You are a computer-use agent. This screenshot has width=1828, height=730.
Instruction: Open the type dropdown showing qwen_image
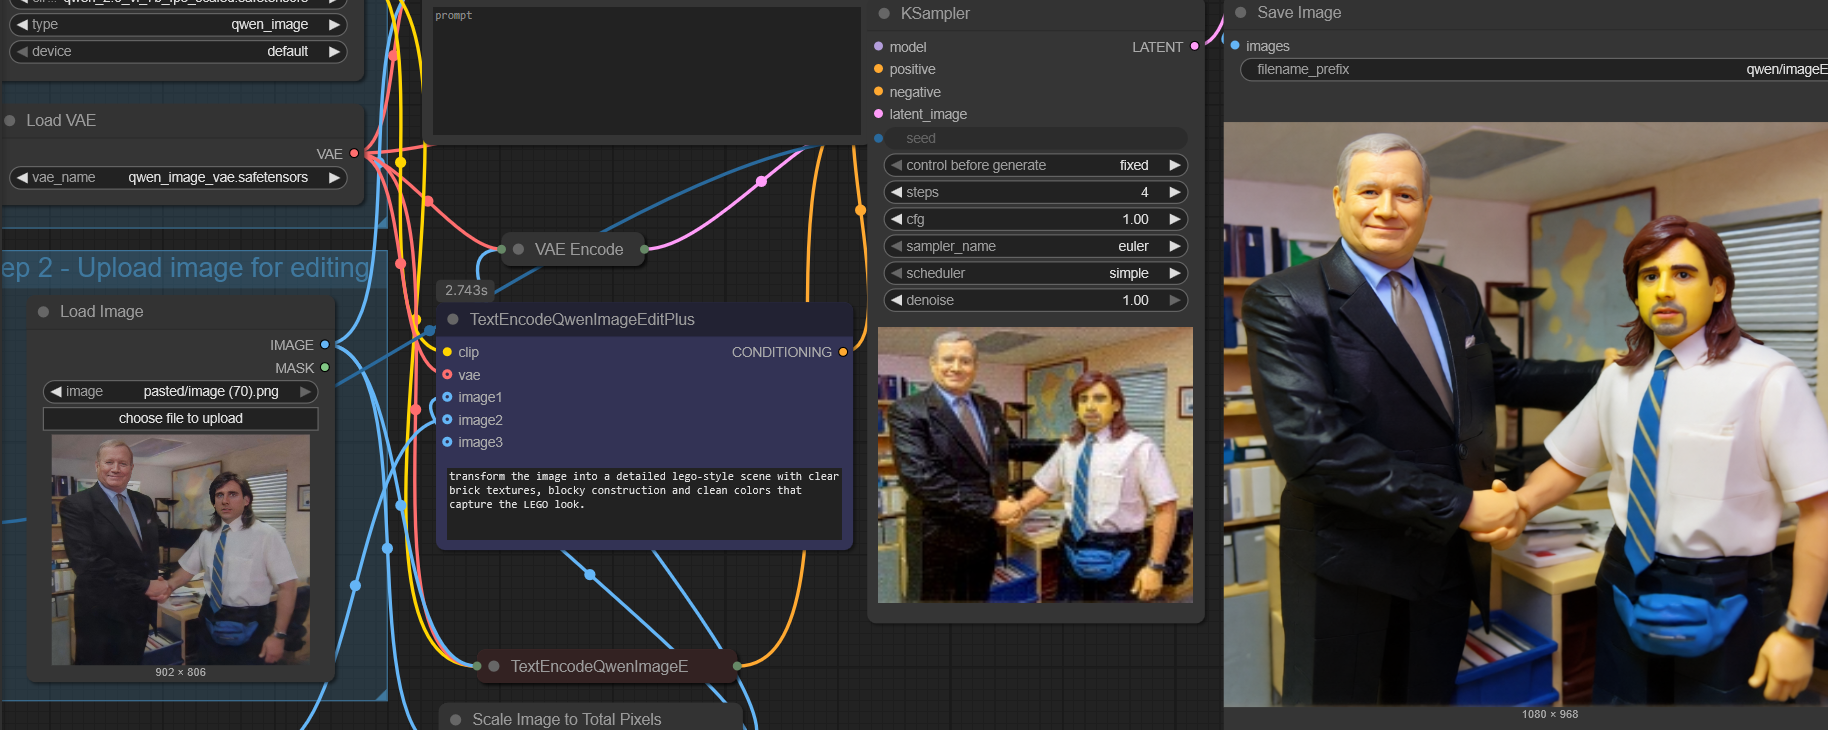(178, 24)
